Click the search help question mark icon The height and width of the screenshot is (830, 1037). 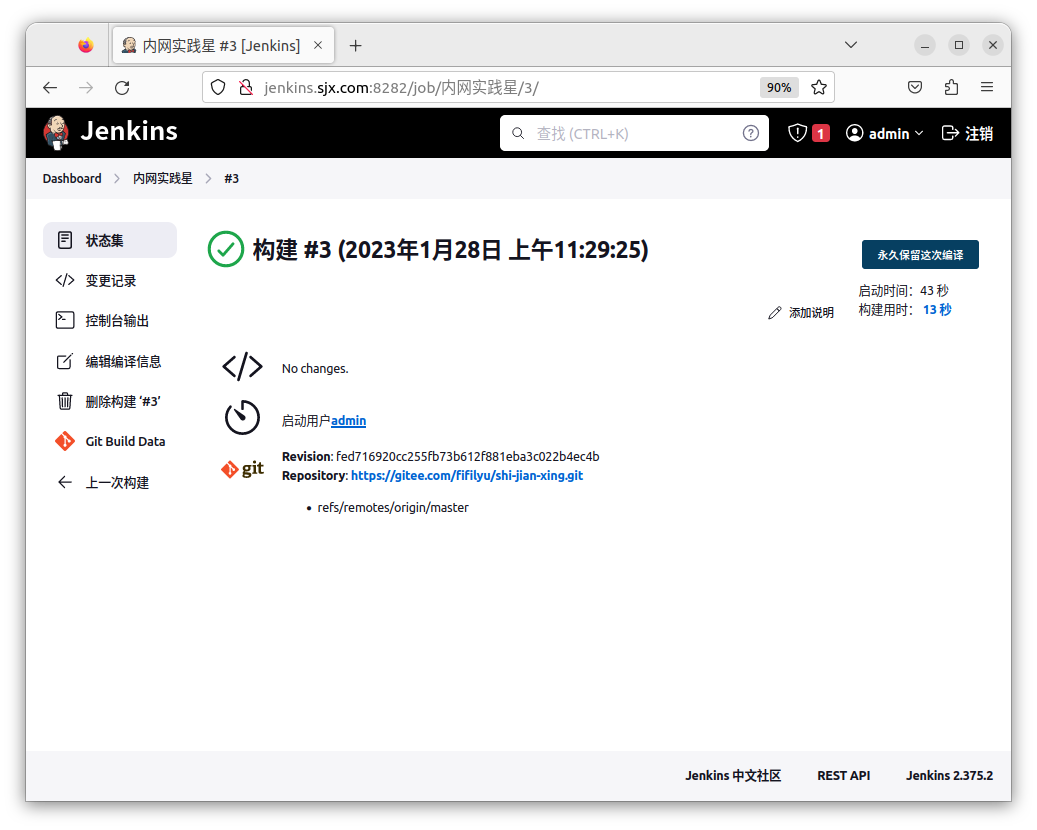[x=750, y=133]
